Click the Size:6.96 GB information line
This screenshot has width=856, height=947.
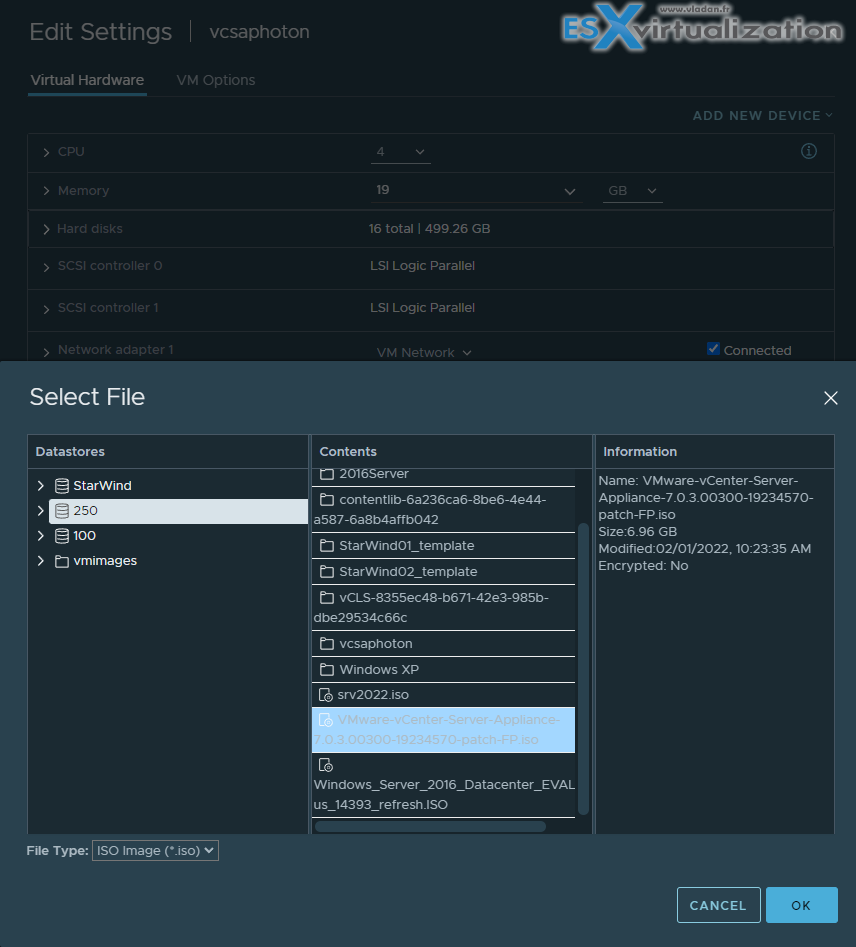tap(637, 531)
